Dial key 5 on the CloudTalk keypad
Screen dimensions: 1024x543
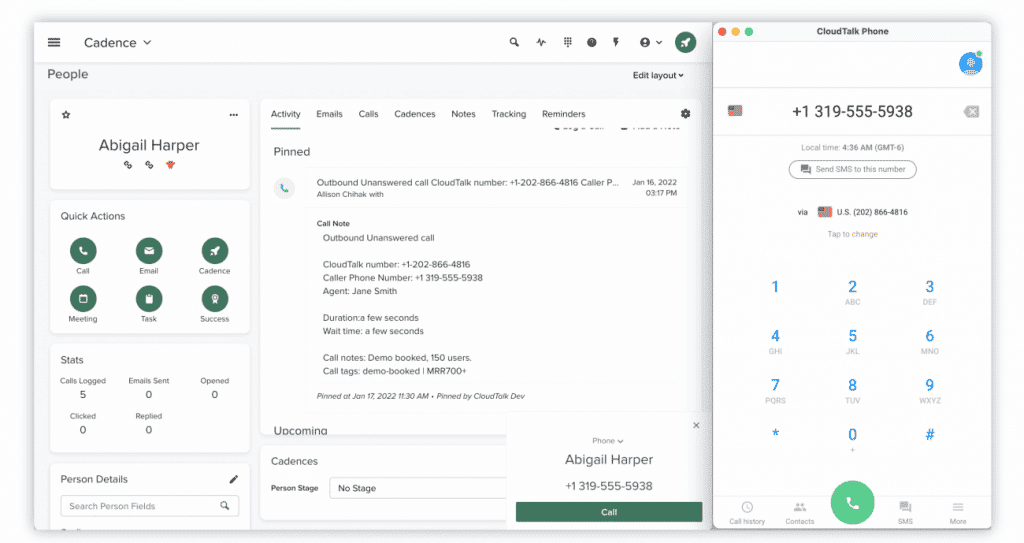[x=852, y=341]
